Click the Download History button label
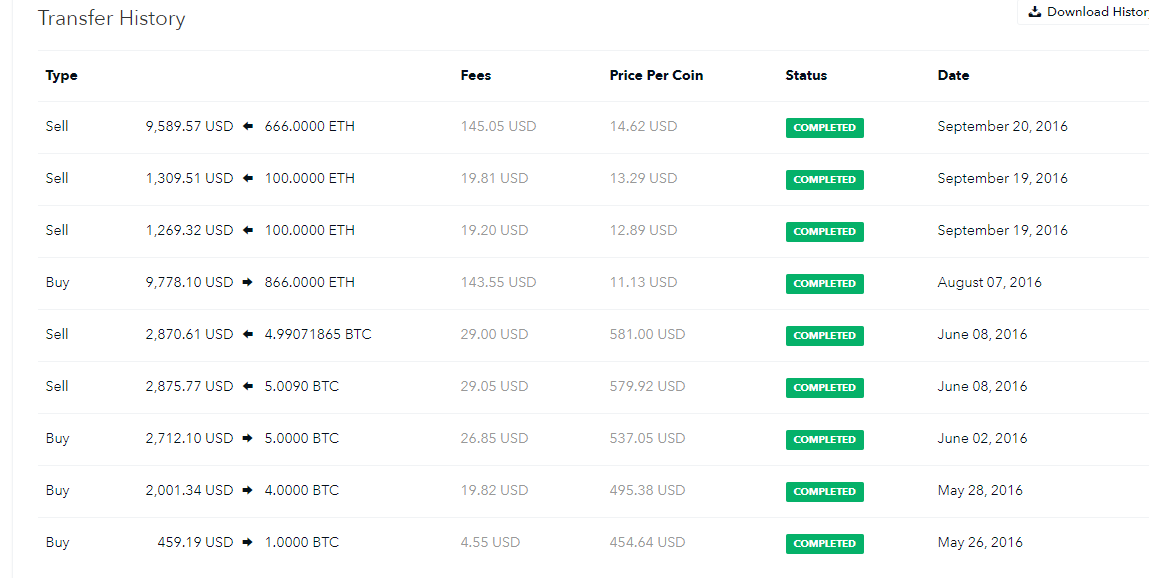Image resolution: width=1149 pixels, height=578 pixels. coord(1097,12)
